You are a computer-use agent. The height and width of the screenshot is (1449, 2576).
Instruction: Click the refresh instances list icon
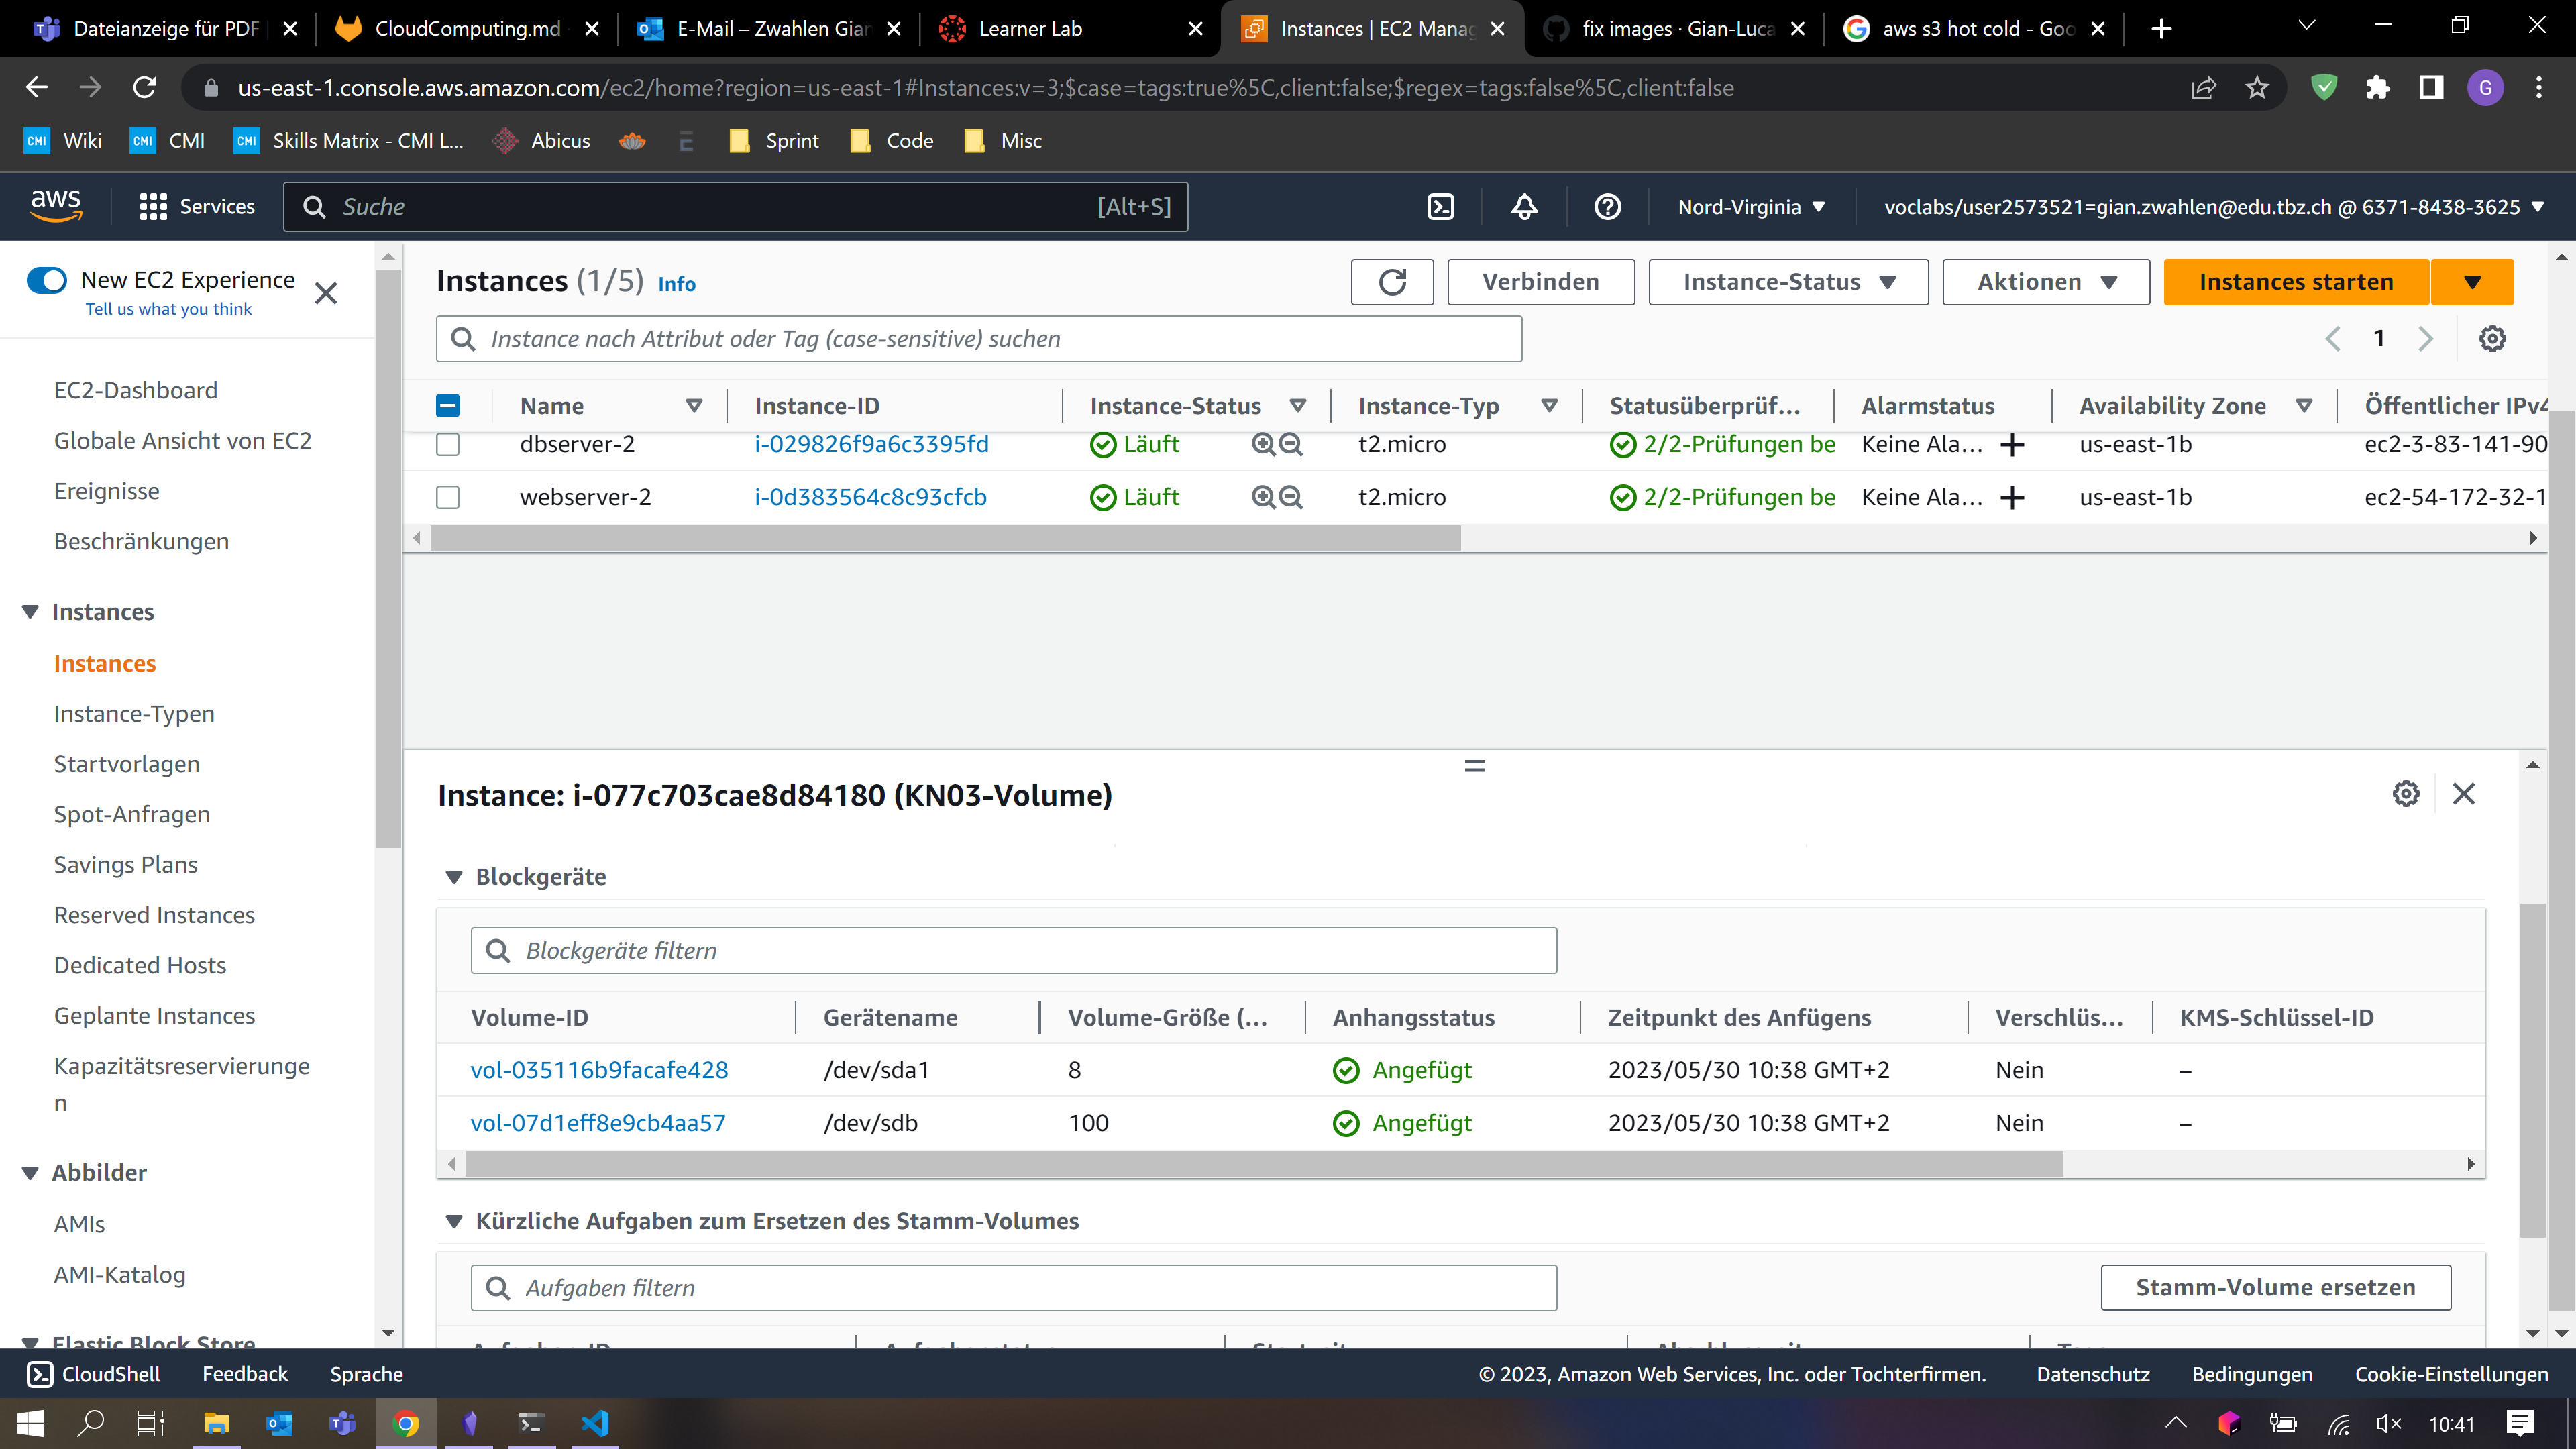[x=1391, y=282]
